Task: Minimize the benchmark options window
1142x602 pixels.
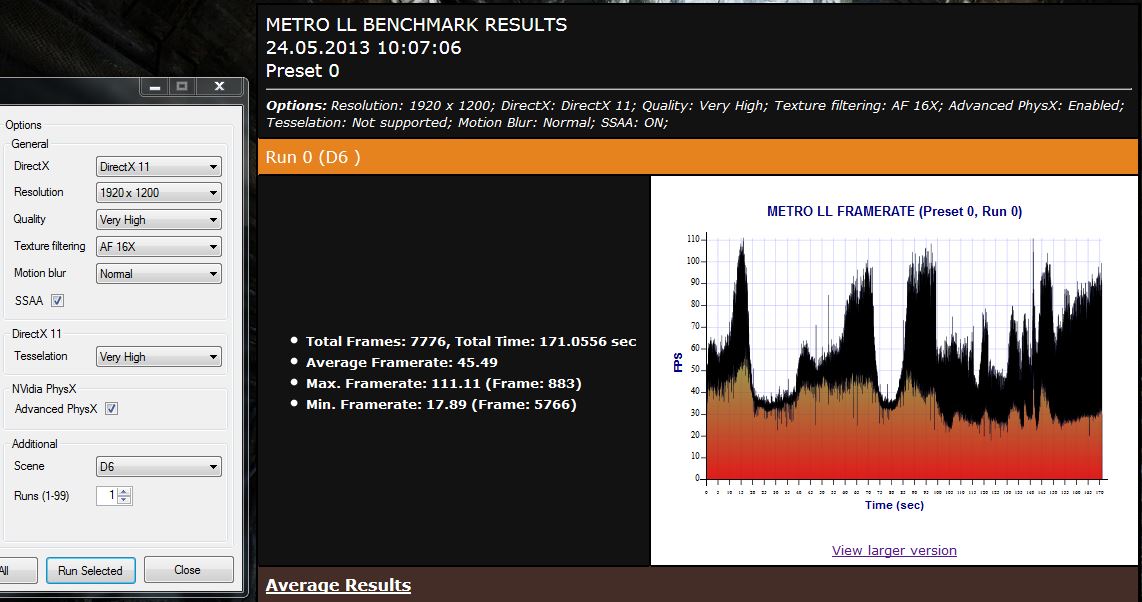Action: pos(154,87)
